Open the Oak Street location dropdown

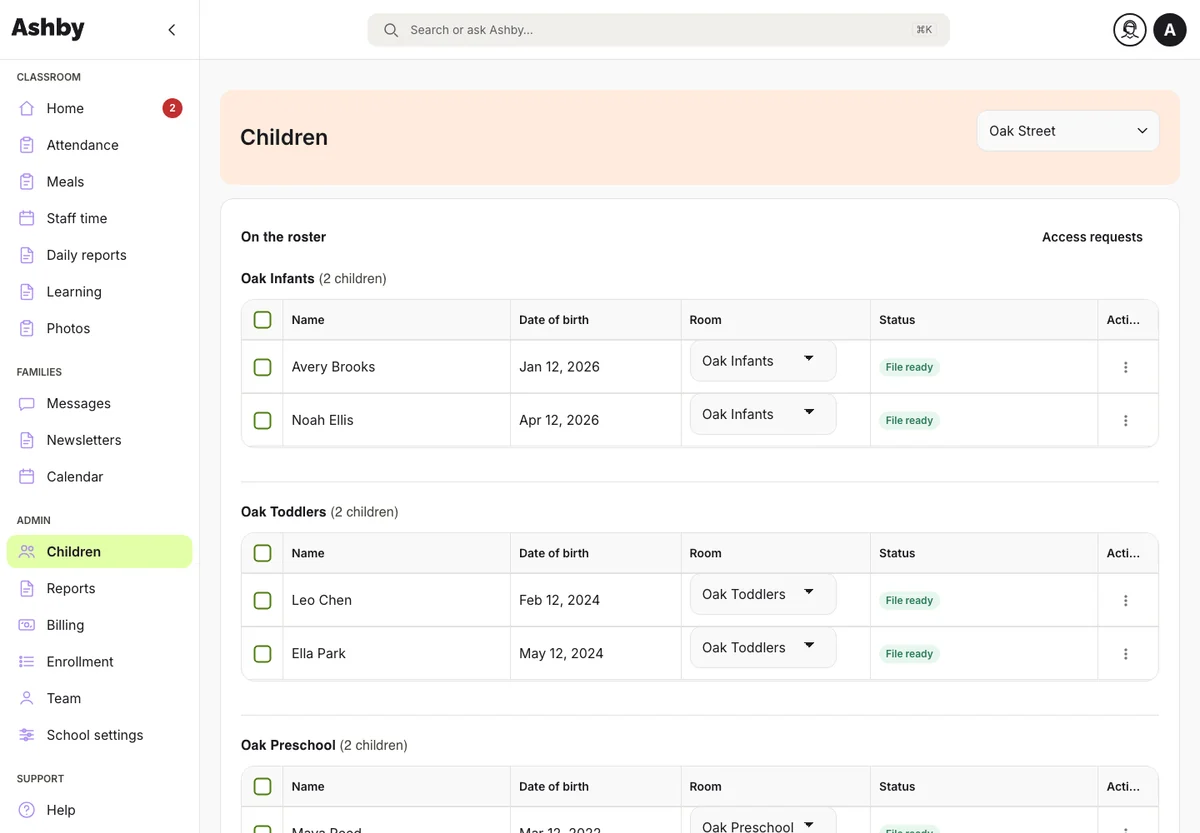click(x=1068, y=131)
